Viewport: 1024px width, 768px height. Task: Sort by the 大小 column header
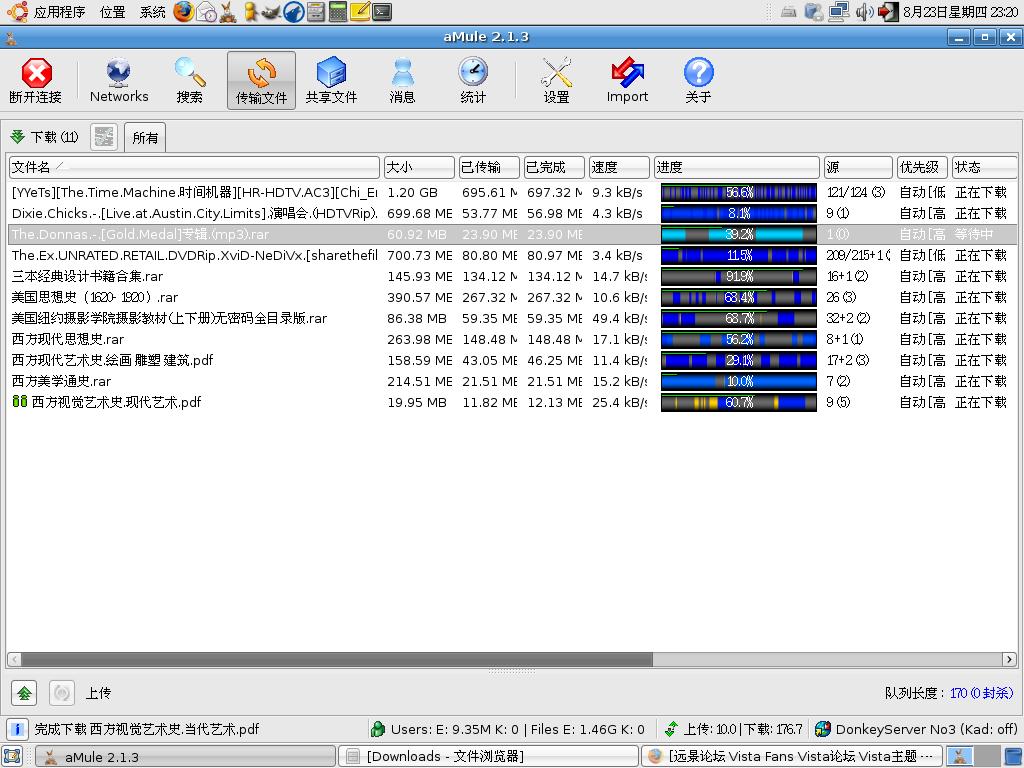pyautogui.click(x=419, y=167)
